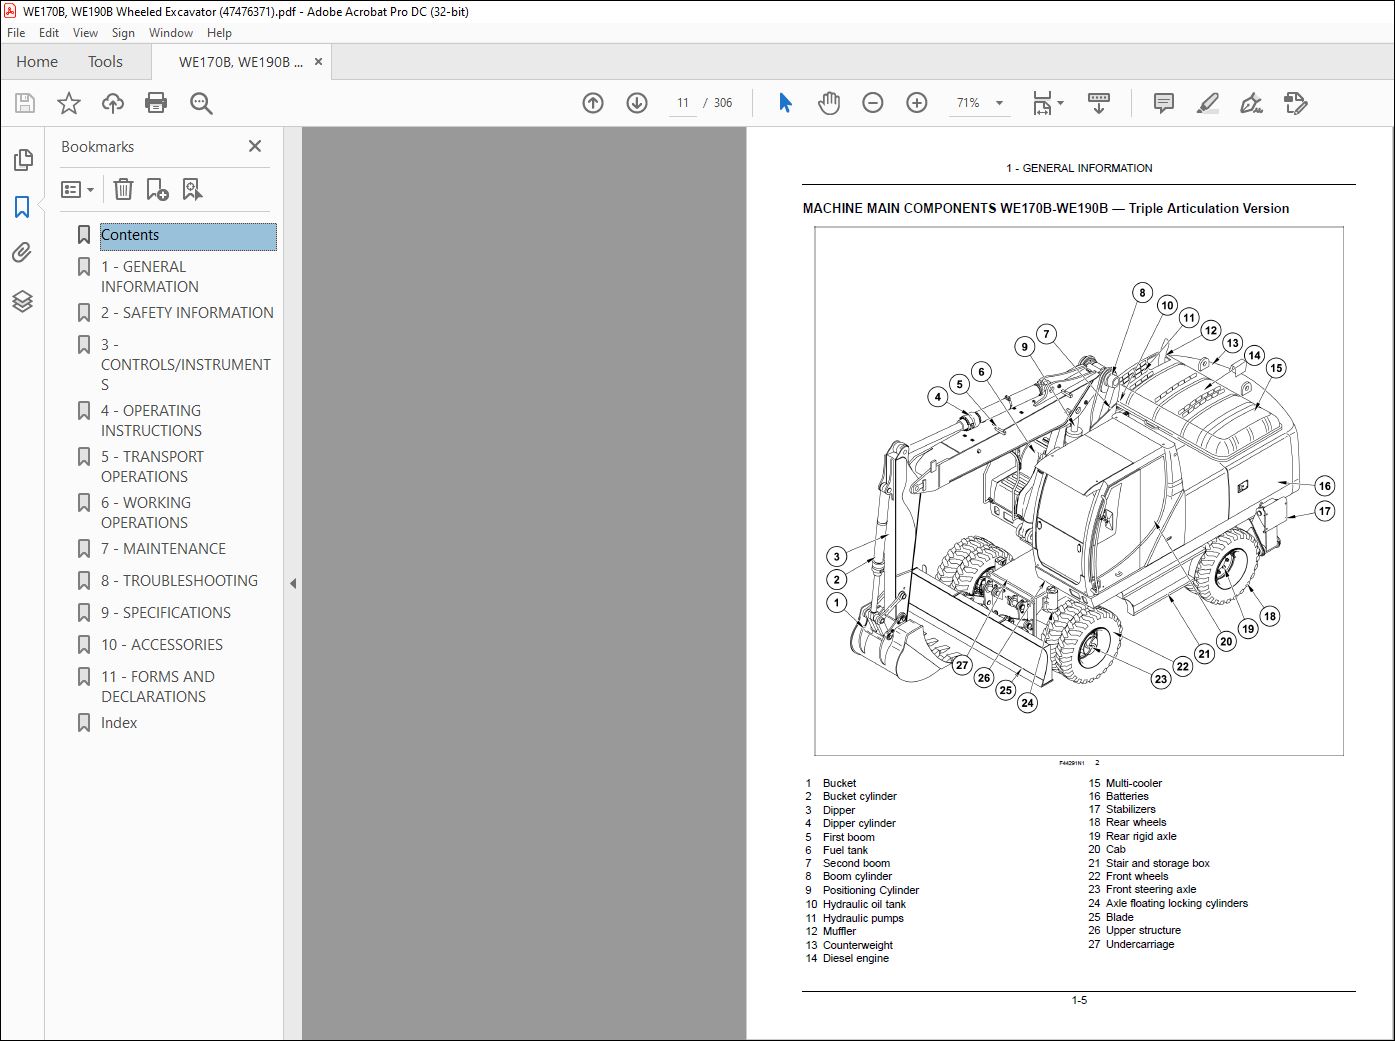Print the document with printer icon
Viewport: 1395px width, 1041px height.
point(156,103)
